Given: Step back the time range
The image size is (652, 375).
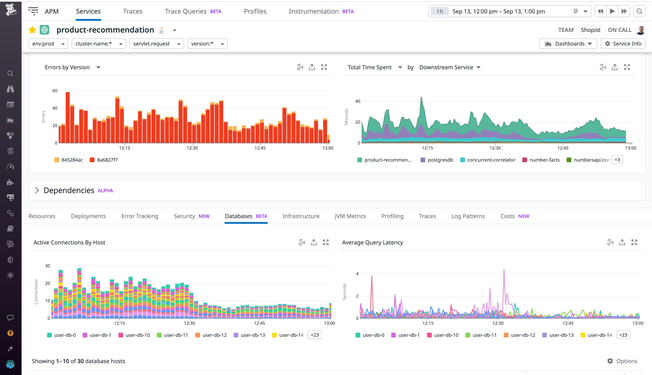Looking at the screenshot, I should click(x=600, y=11).
